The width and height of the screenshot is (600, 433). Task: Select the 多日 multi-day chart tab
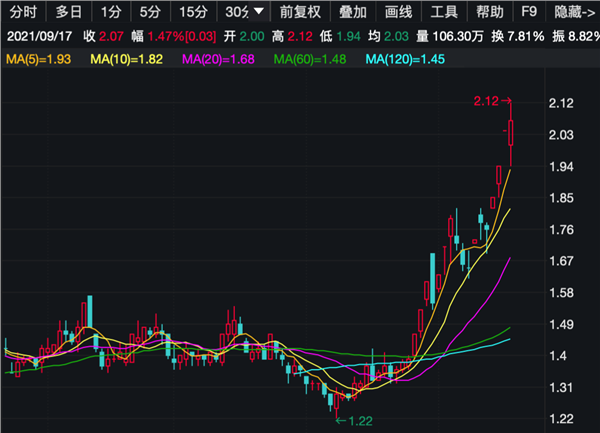[x=69, y=12]
